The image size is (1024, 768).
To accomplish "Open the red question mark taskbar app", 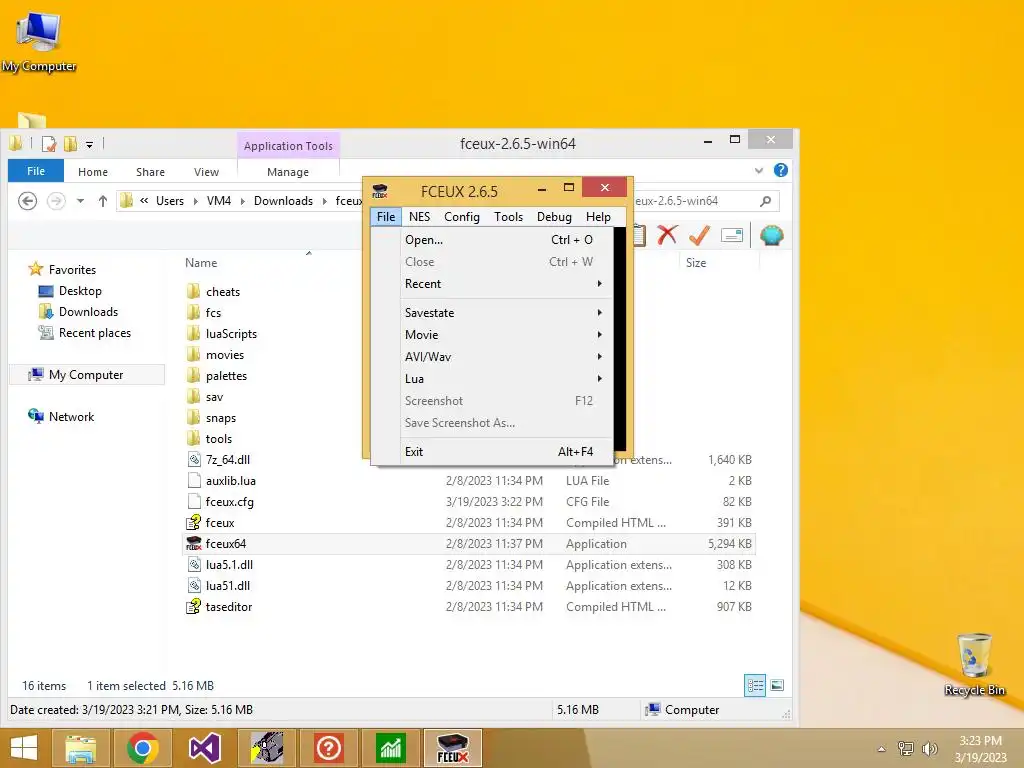I will (328, 748).
